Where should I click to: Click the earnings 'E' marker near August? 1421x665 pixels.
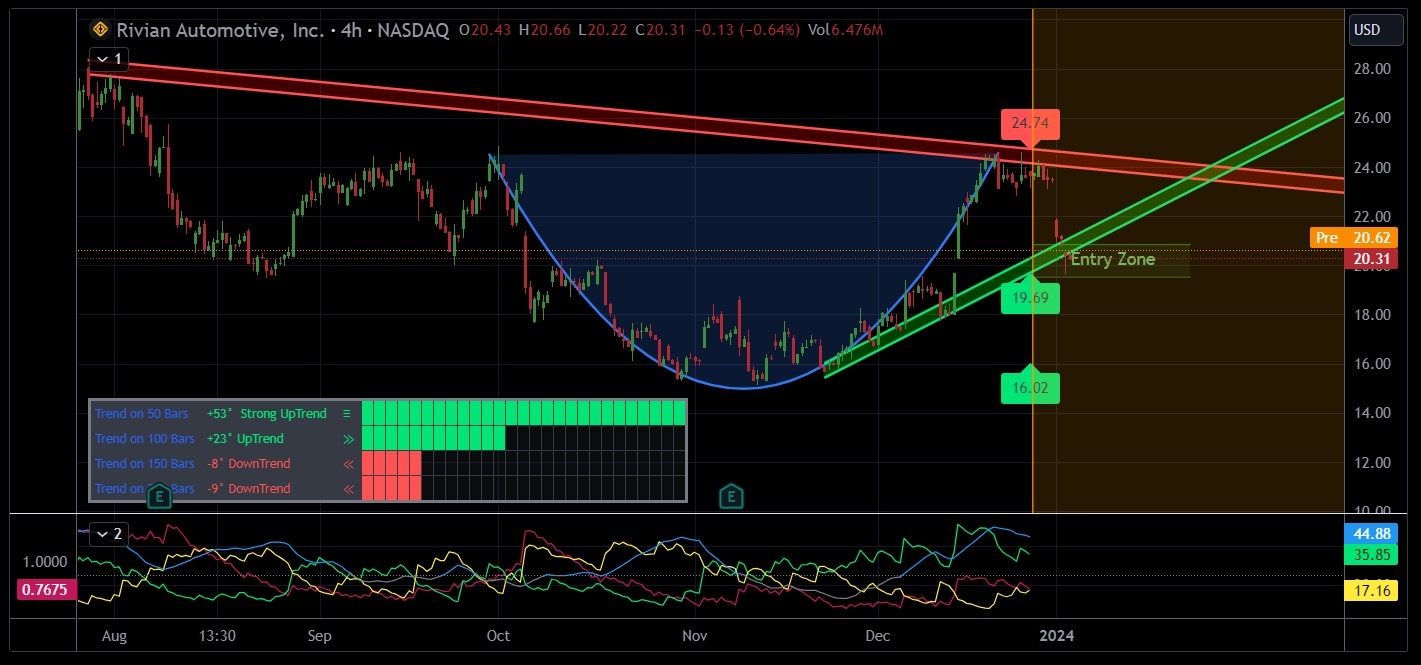pyautogui.click(x=159, y=497)
